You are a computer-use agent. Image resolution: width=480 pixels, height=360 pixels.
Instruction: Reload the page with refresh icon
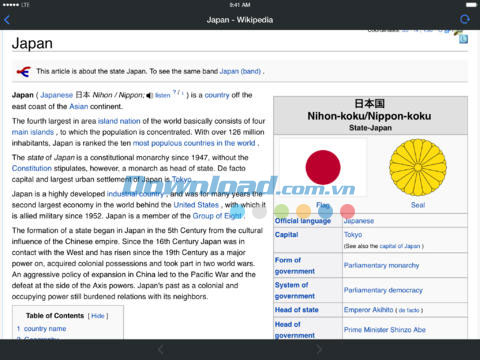point(465,19)
